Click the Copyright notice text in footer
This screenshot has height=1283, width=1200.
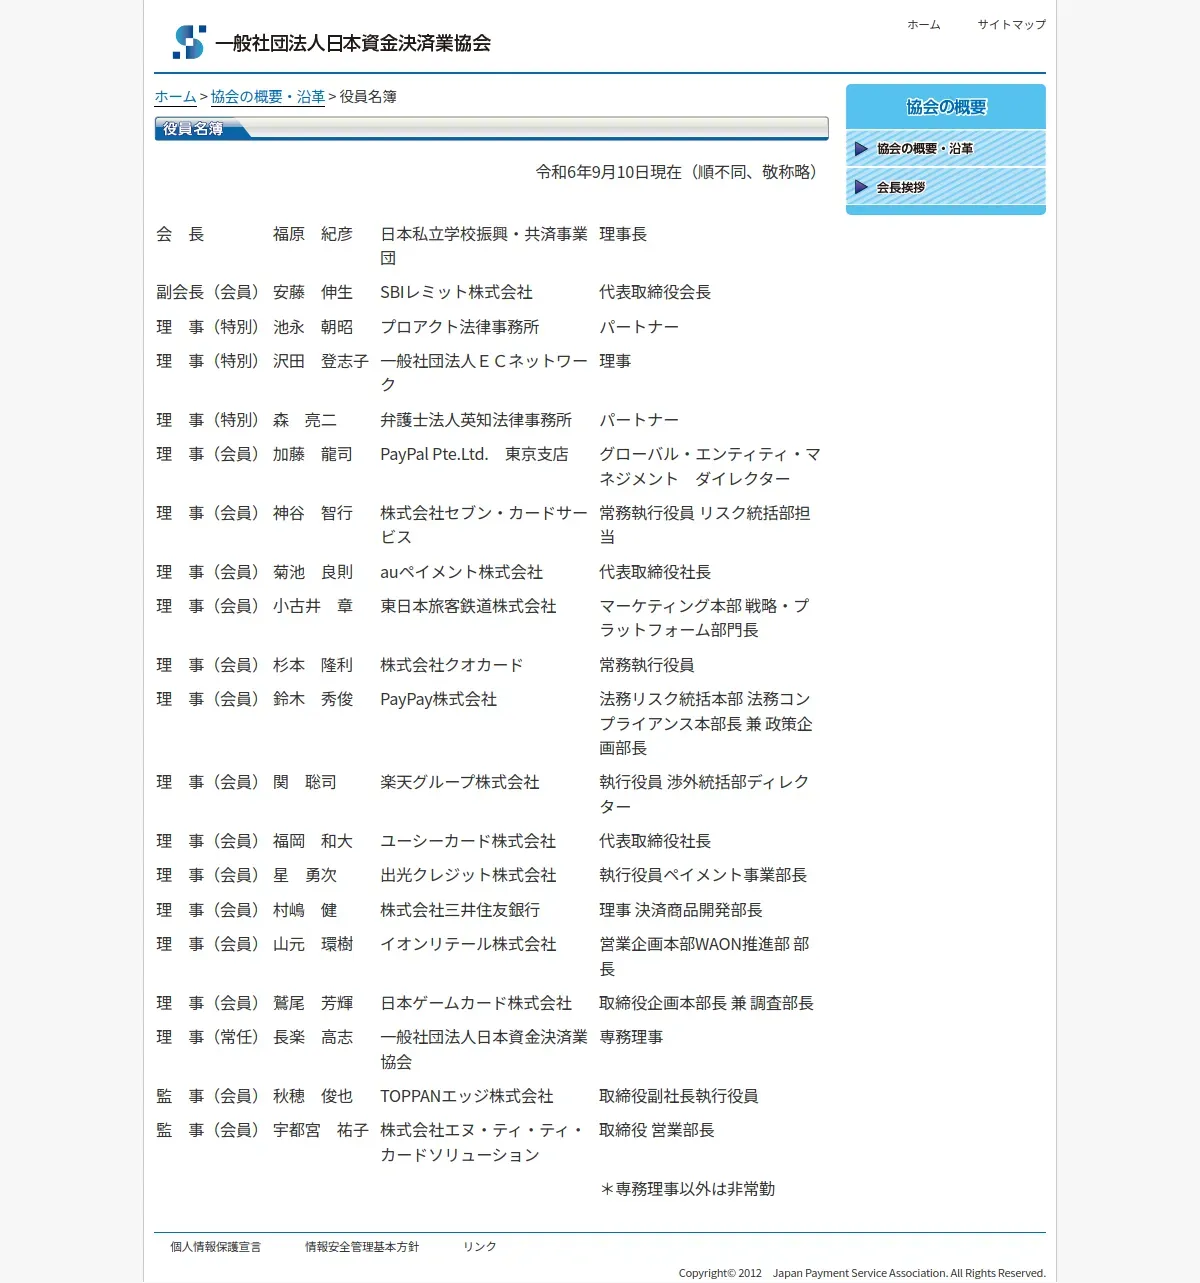pos(862,1273)
